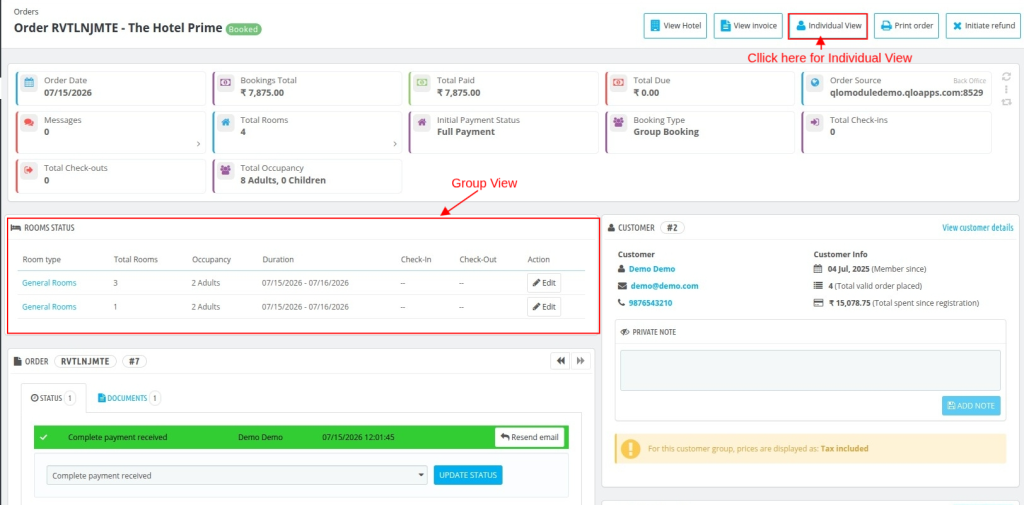Image resolution: width=1024 pixels, height=505 pixels.
Task: Click inside the Private Note text area
Action: [x=810, y=370]
